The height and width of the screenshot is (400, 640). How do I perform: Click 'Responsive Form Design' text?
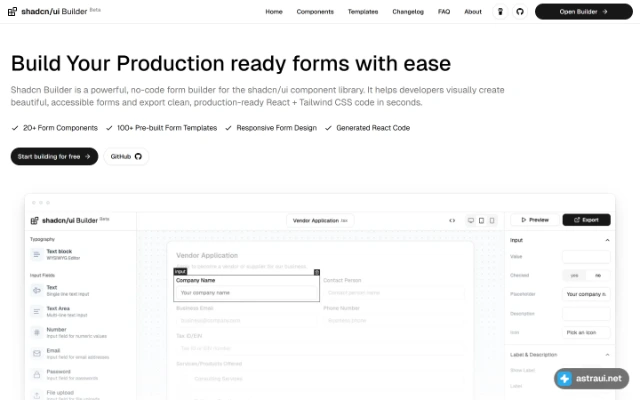click(x=276, y=128)
